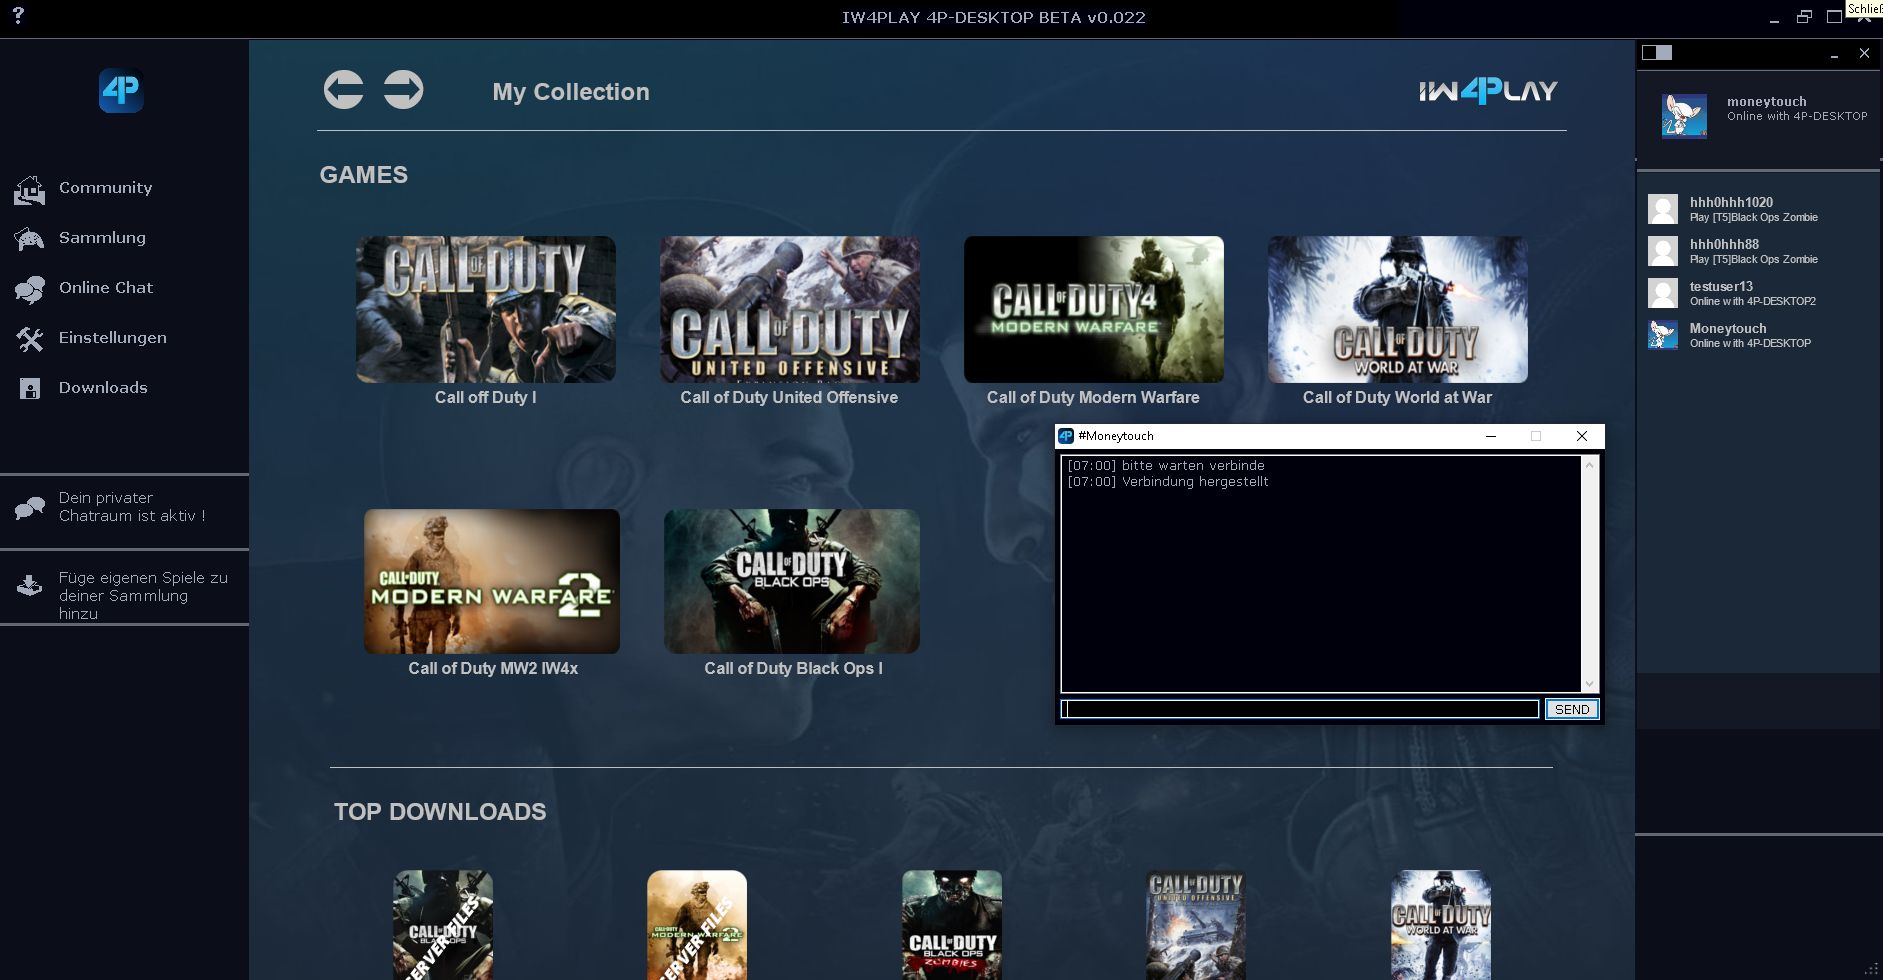Click the help question mark icon

pyautogui.click(x=18, y=15)
